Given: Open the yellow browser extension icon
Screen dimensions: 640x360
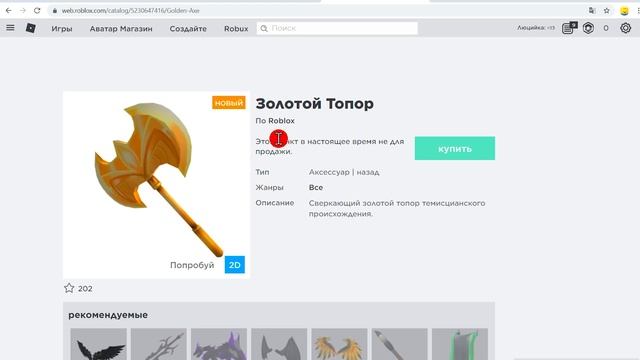Looking at the screenshot, I should [x=624, y=11].
